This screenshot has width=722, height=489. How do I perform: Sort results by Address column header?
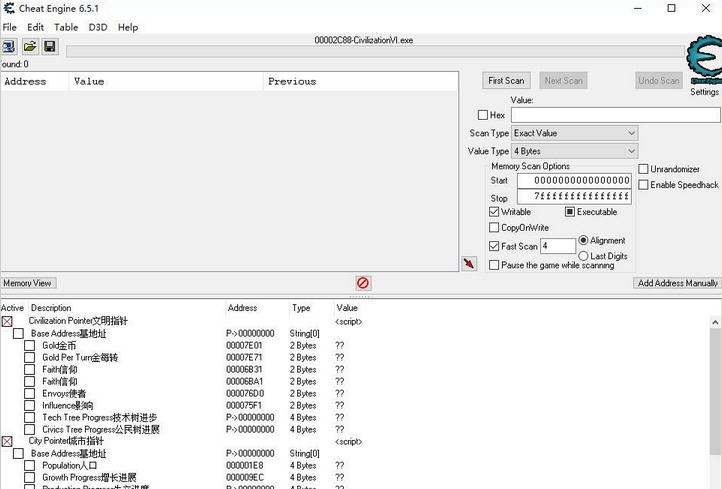pyautogui.click(x=35, y=82)
